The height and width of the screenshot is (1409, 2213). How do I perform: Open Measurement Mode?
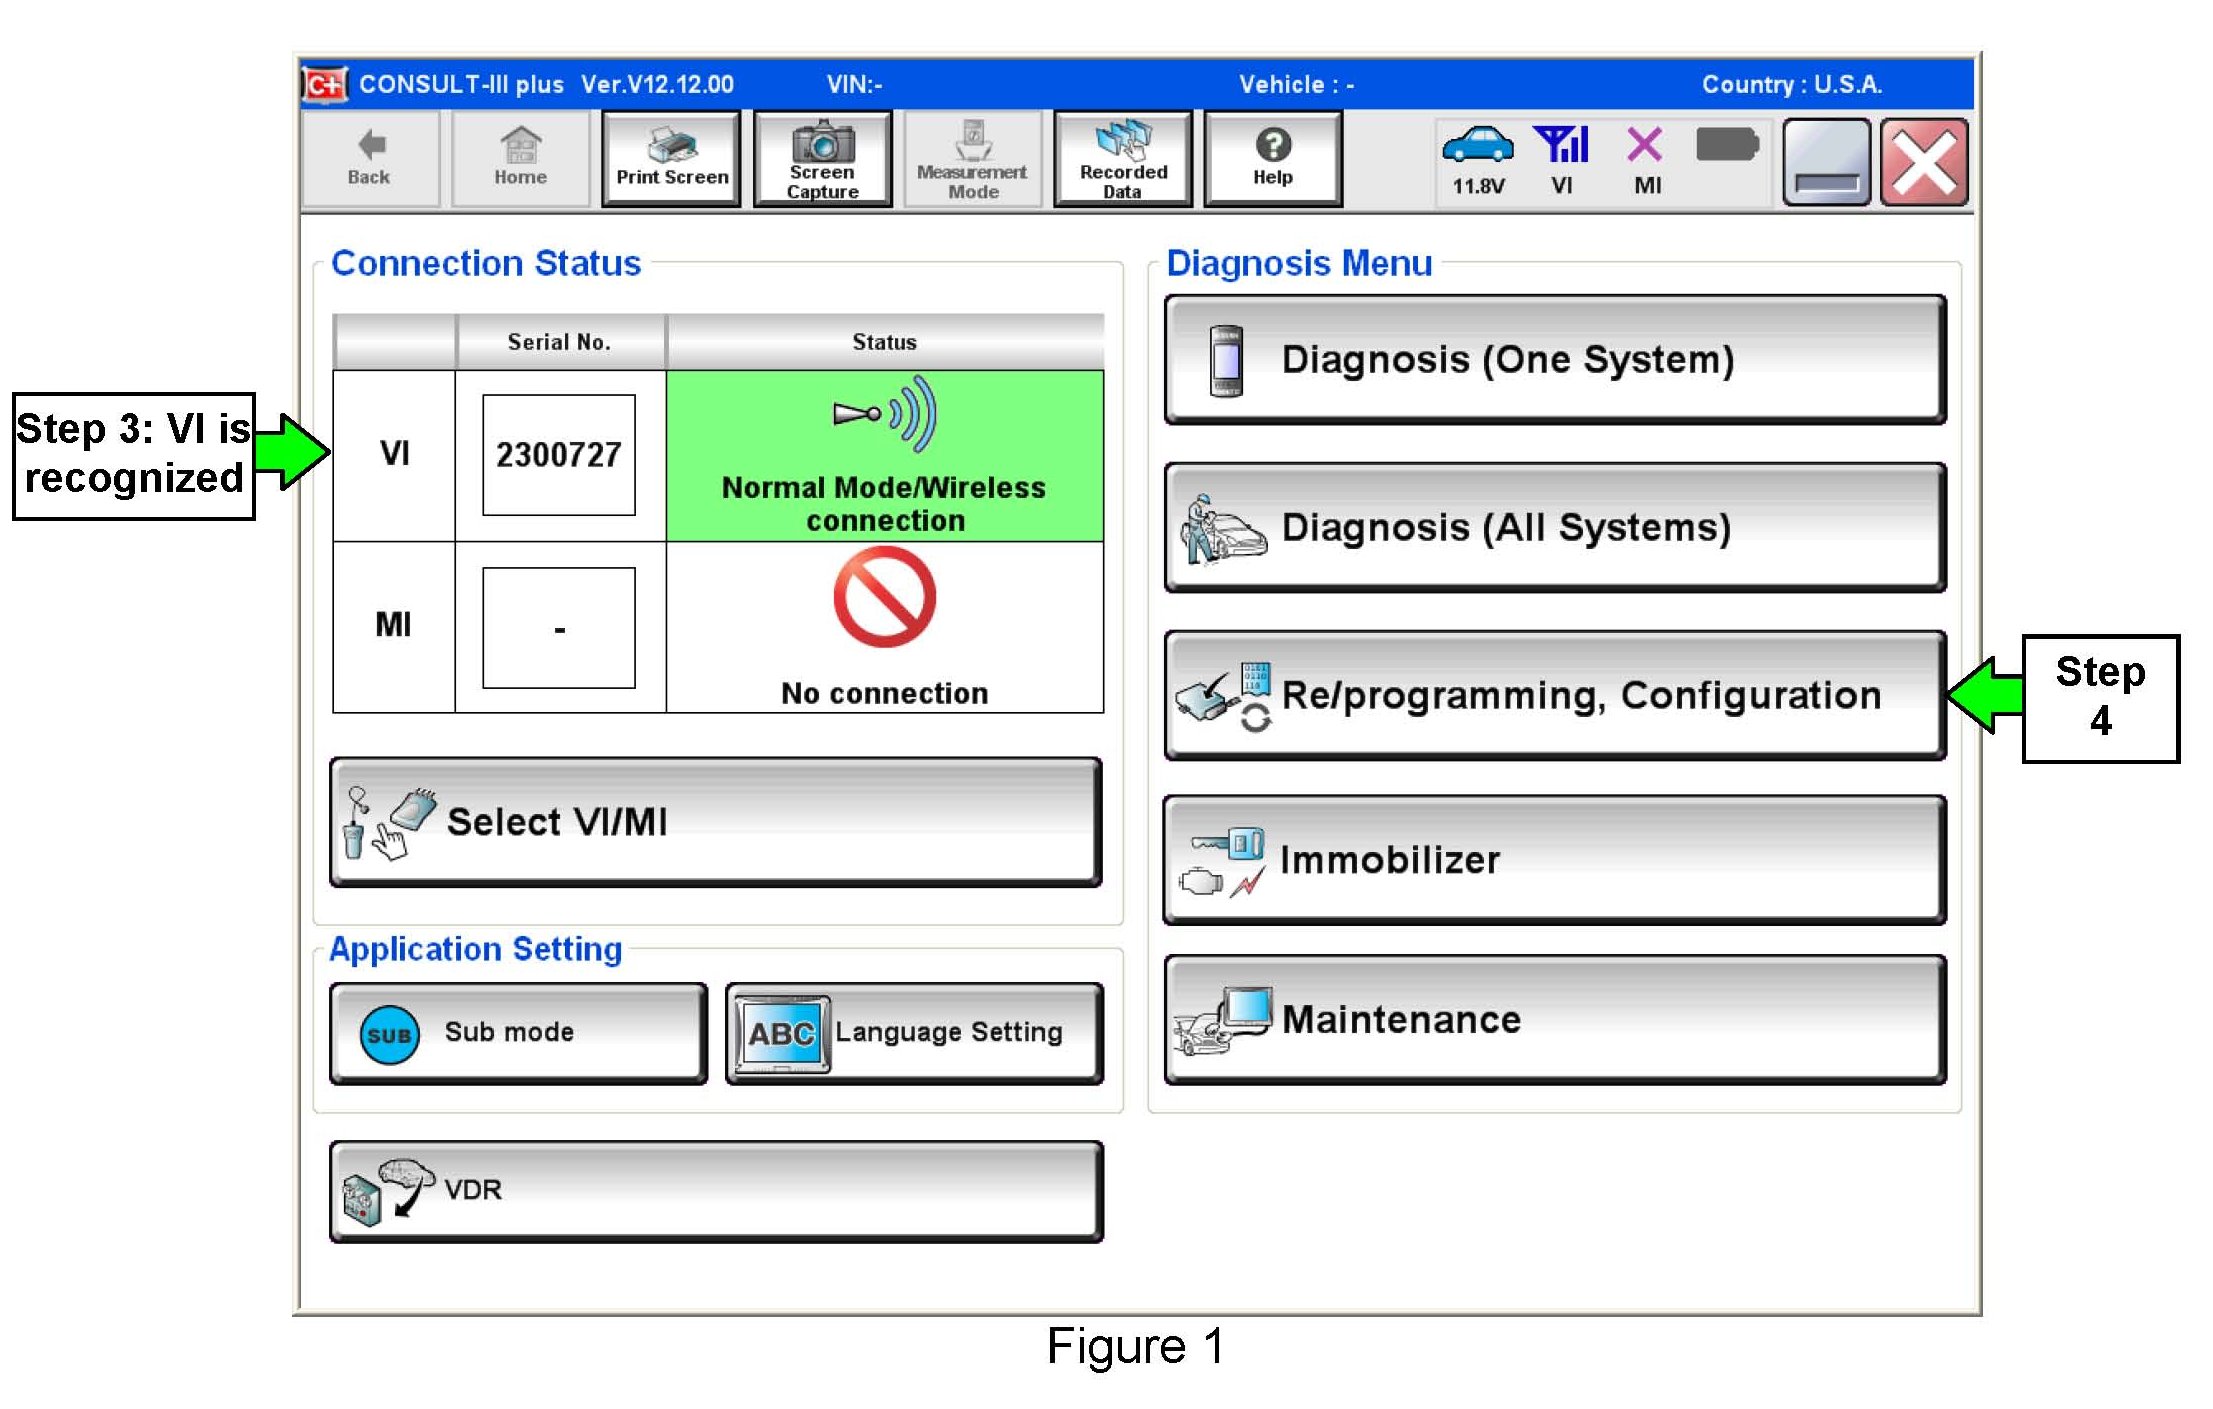[x=972, y=160]
